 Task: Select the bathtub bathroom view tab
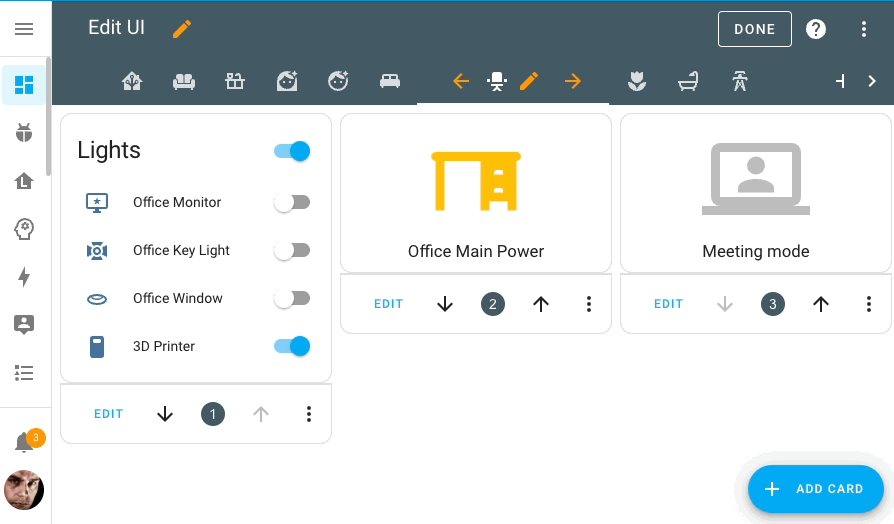pos(687,81)
